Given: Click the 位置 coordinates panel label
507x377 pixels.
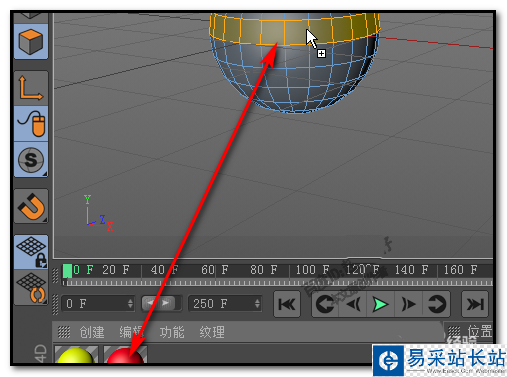Looking at the screenshot, I should [480, 332].
